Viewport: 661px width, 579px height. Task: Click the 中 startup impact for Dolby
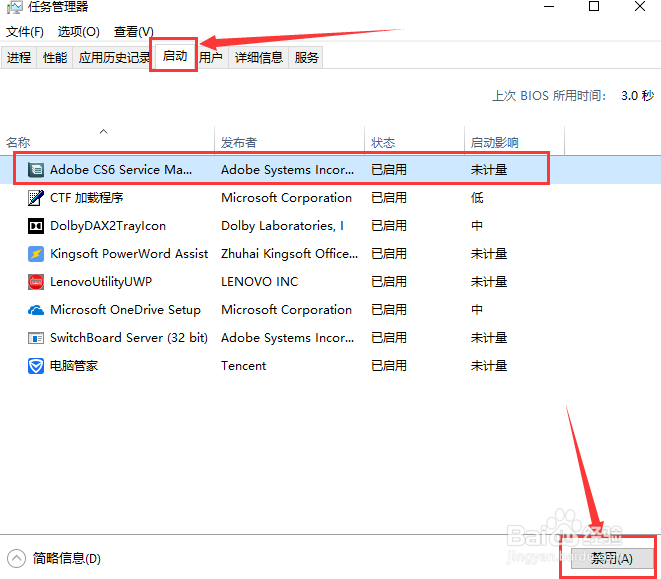click(477, 226)
